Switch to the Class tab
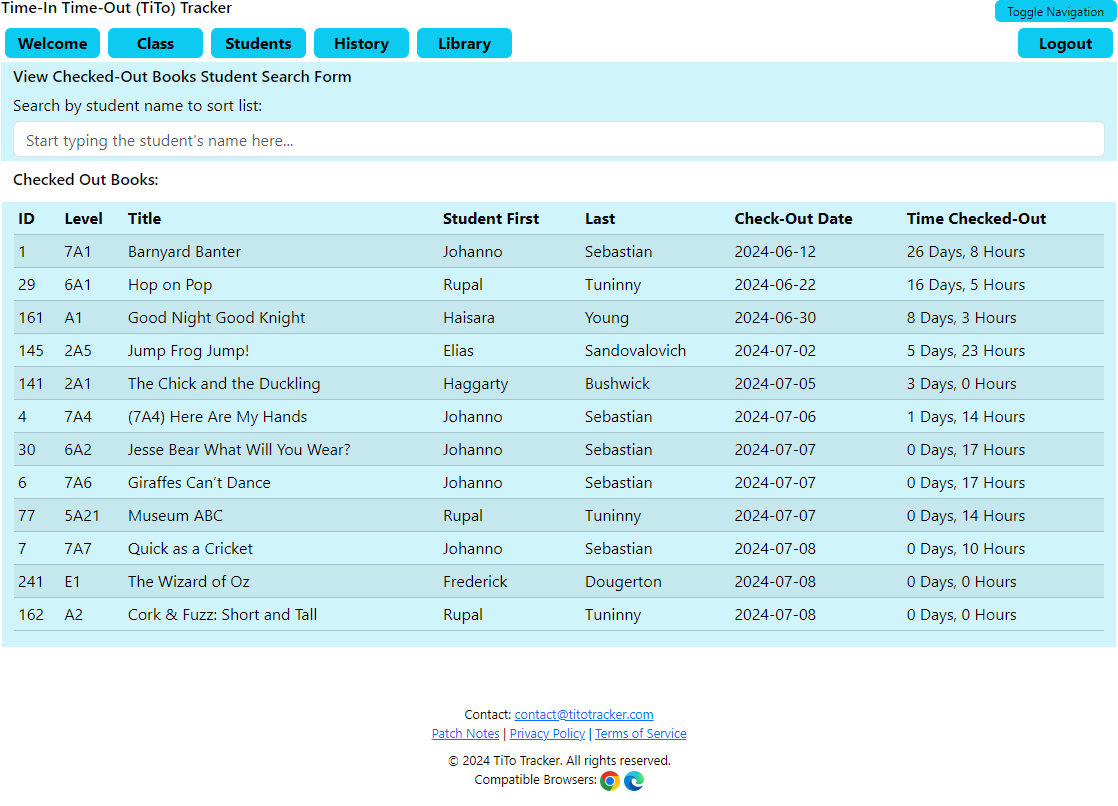 pos(155,44)
